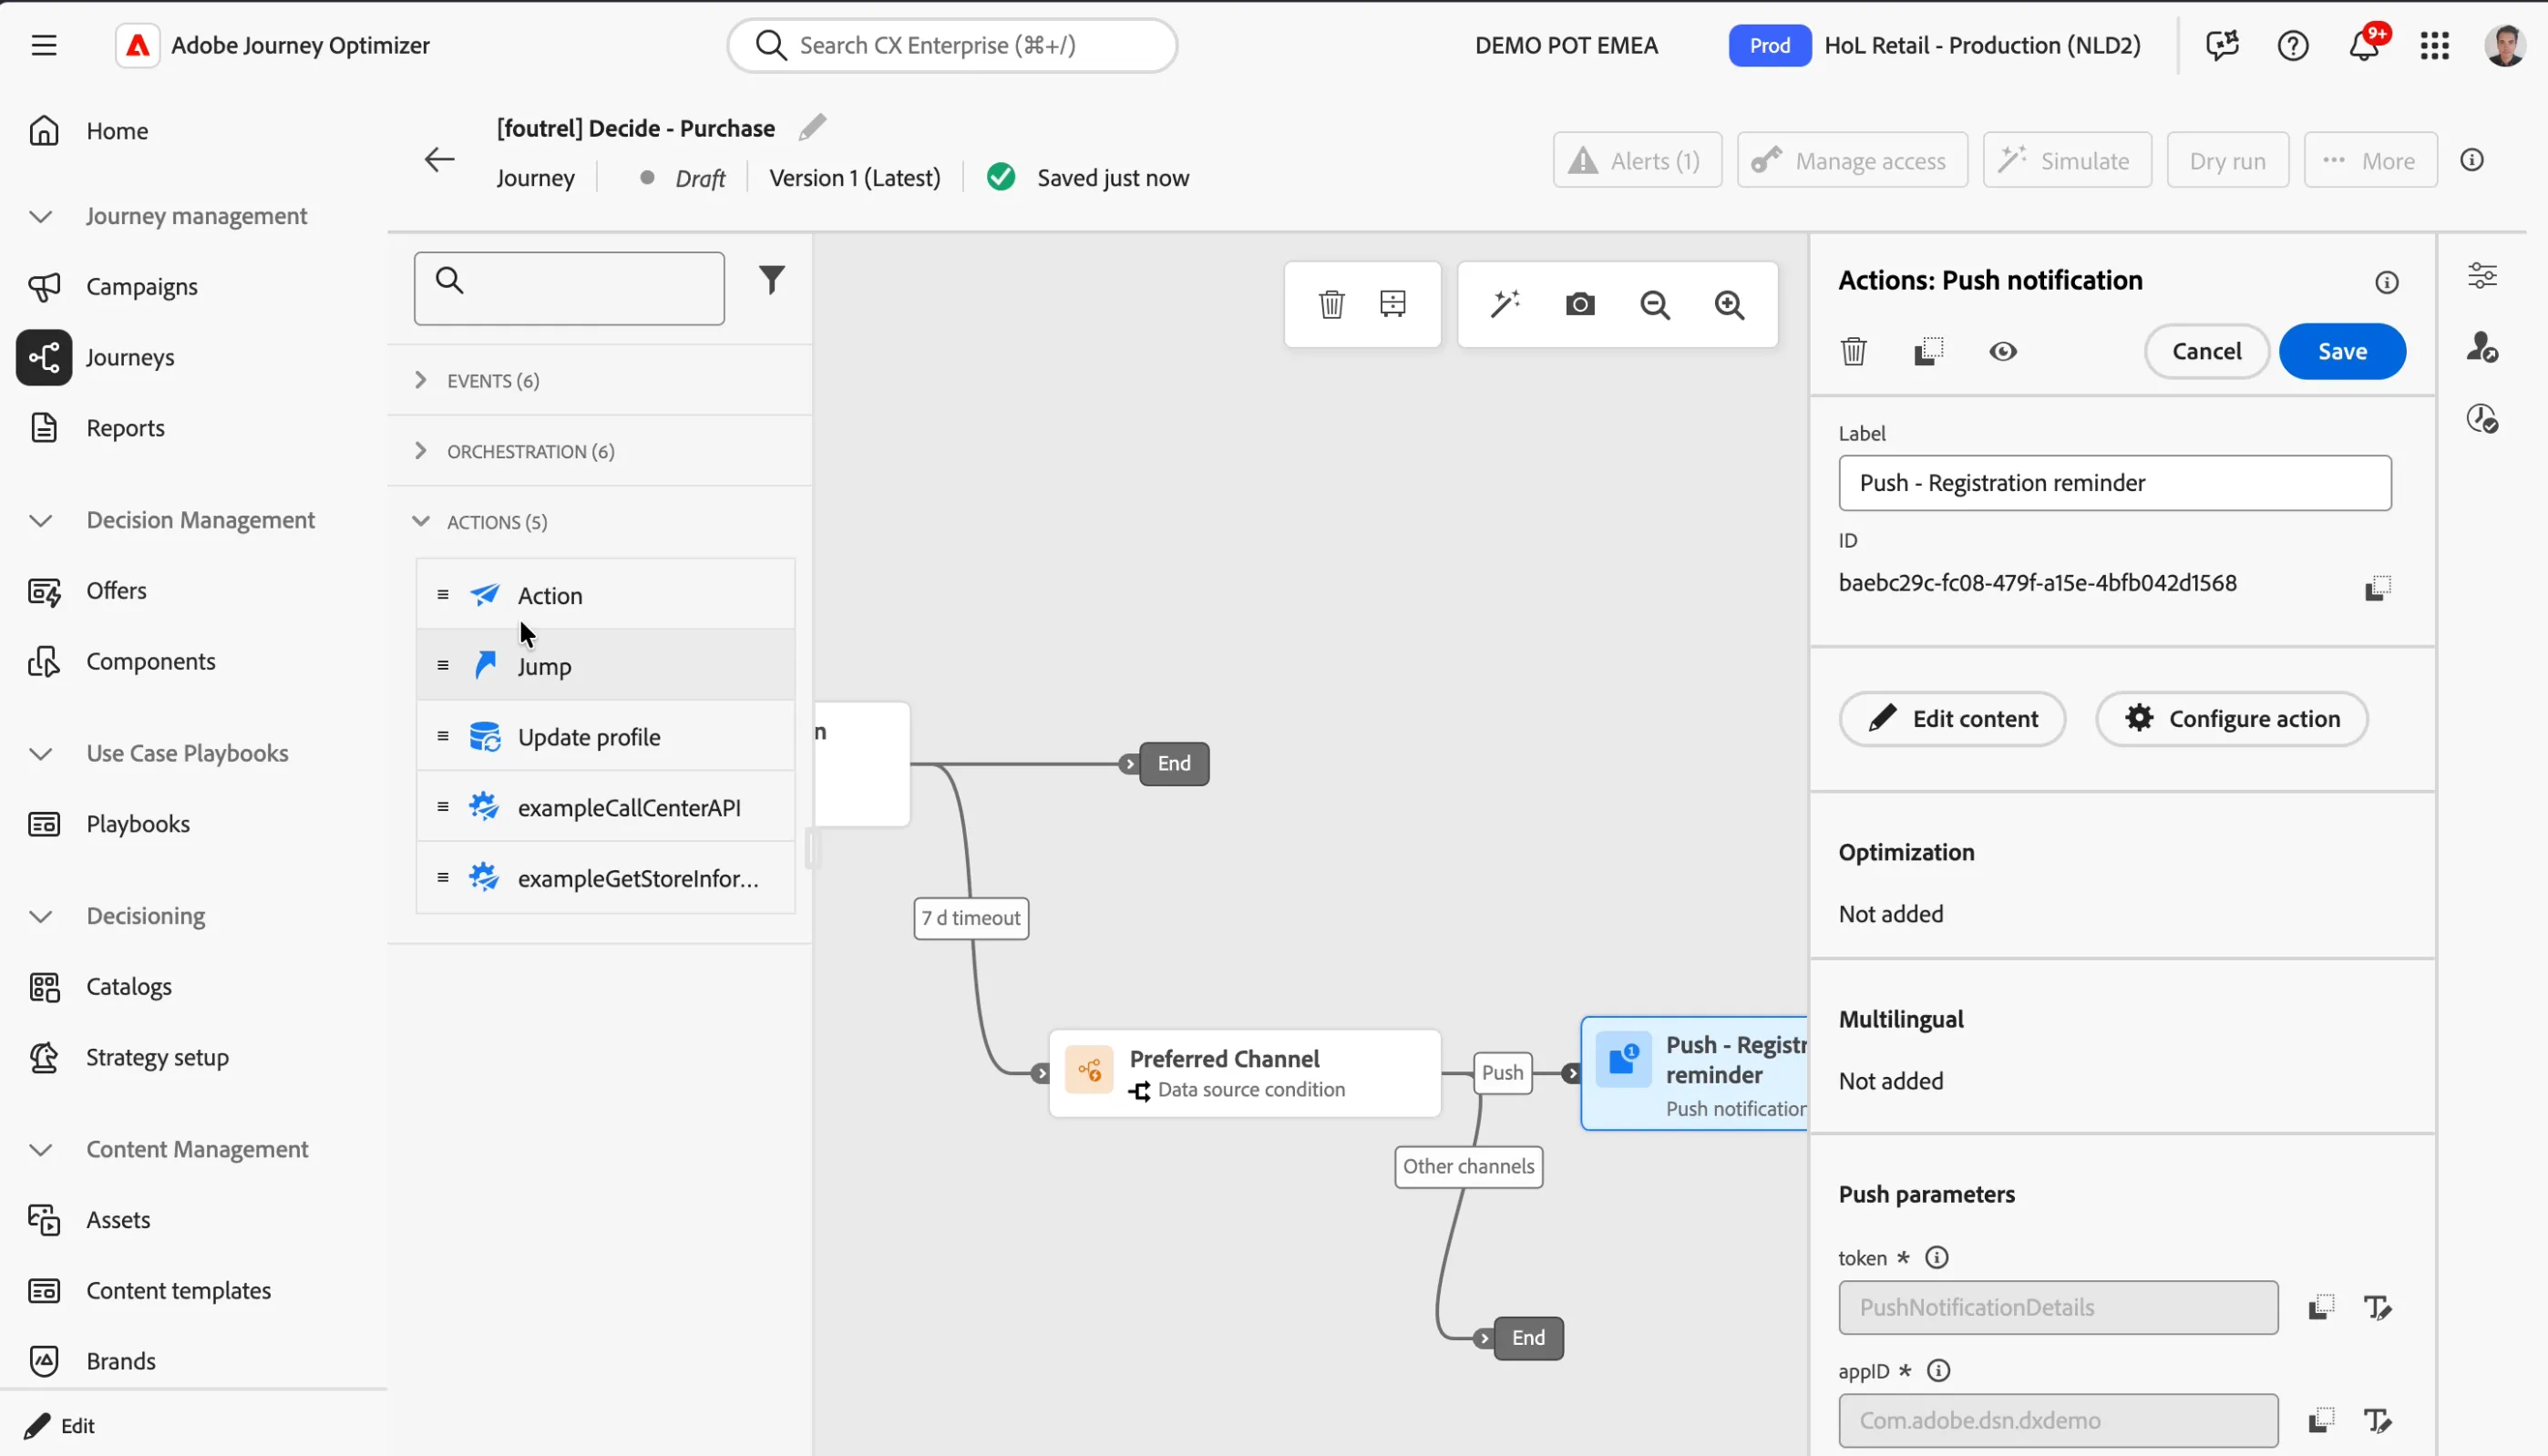Filter the palette activities with funnel icon

click(771, 280)
